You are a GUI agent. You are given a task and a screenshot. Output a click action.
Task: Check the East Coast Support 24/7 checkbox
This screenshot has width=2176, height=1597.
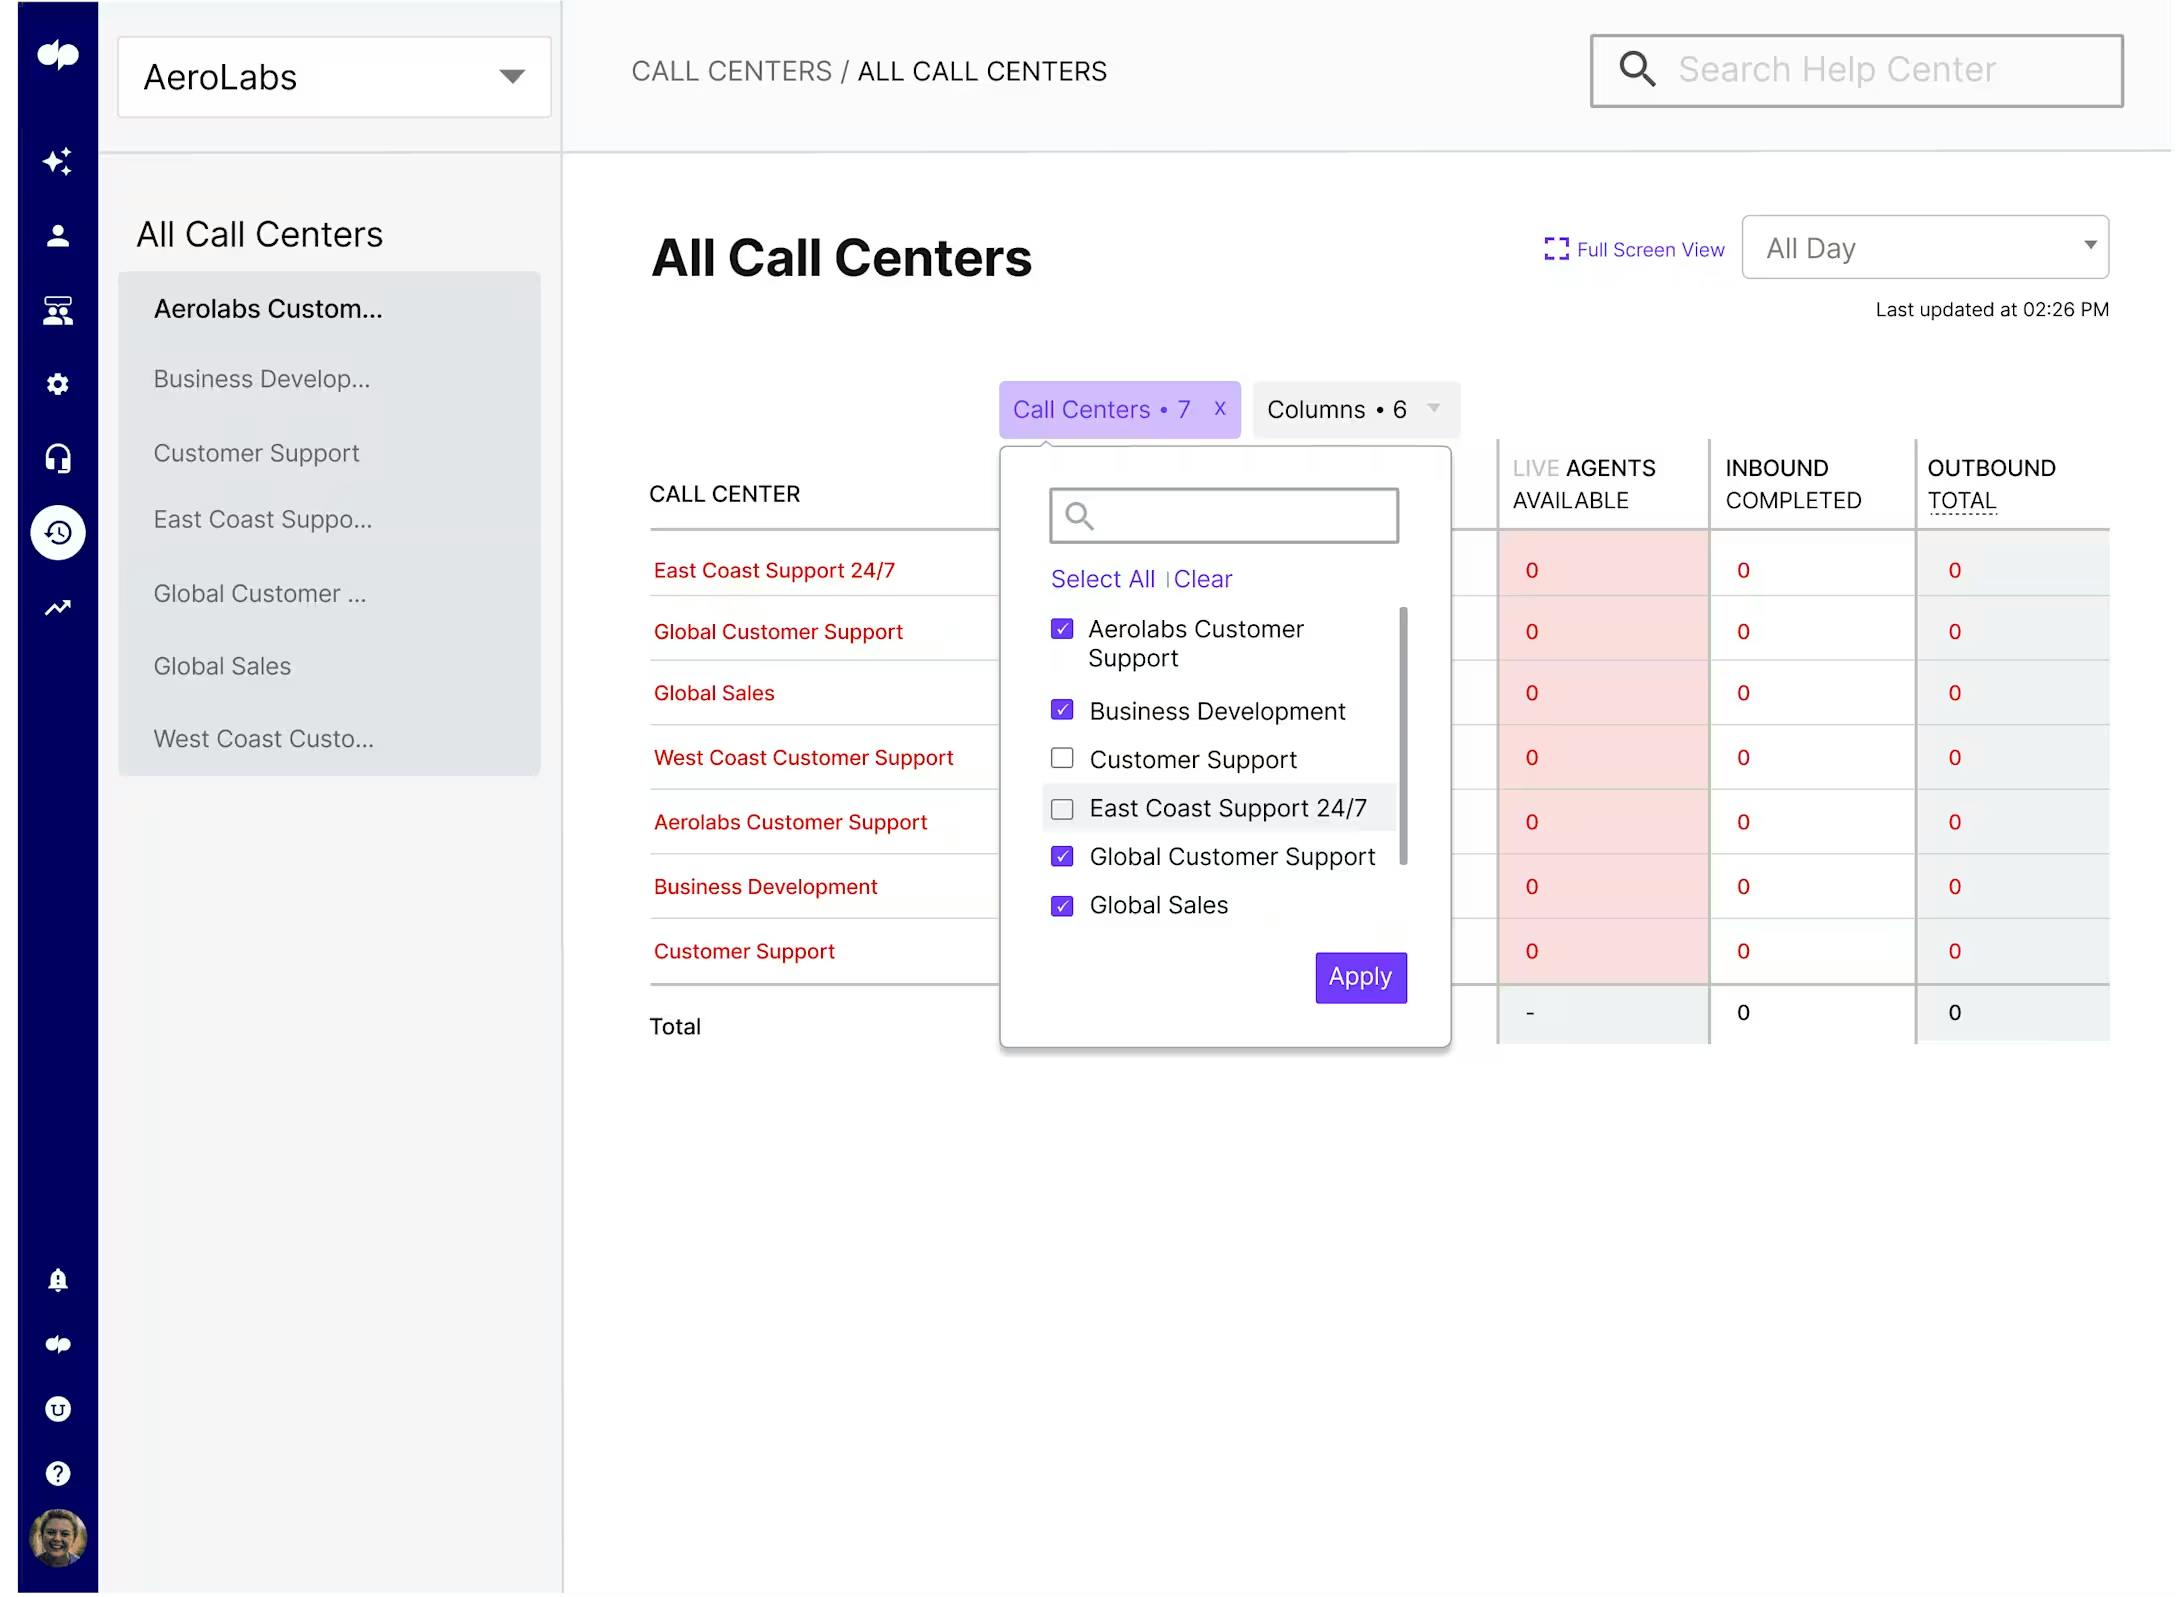point(1062,808)
